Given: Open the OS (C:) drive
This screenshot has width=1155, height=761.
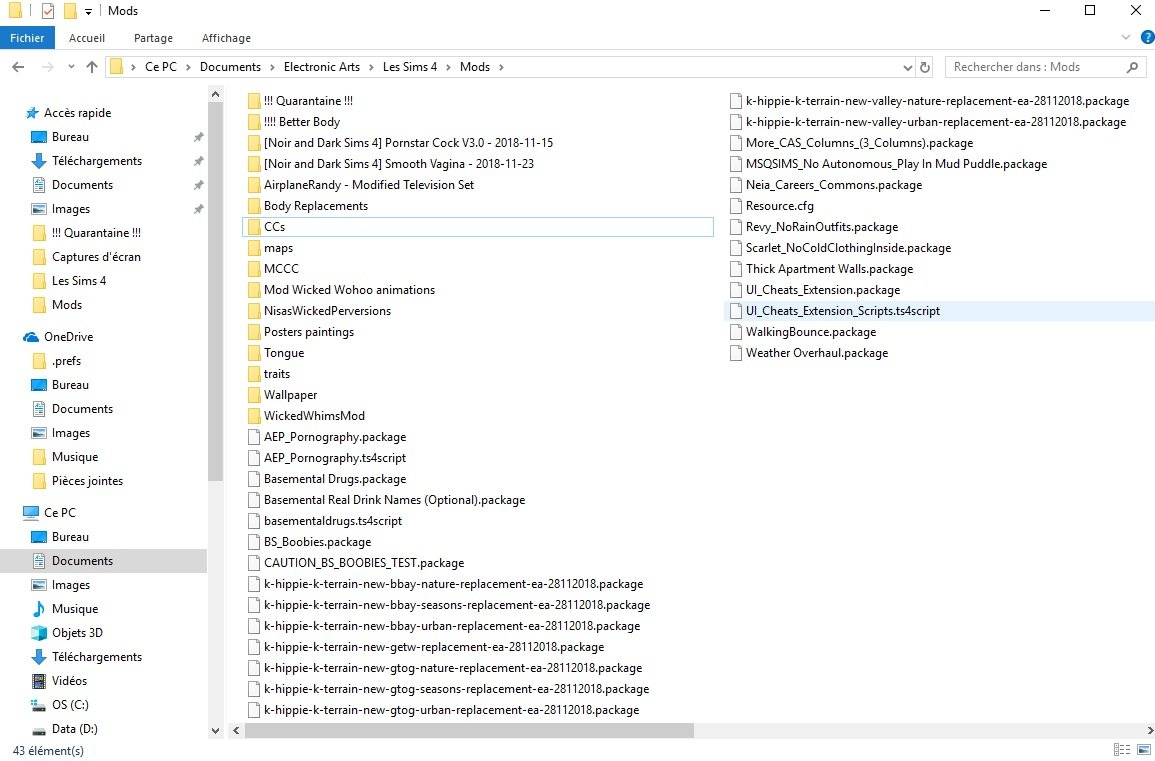Looking at the screenshot, I should (x=70, y=705).
